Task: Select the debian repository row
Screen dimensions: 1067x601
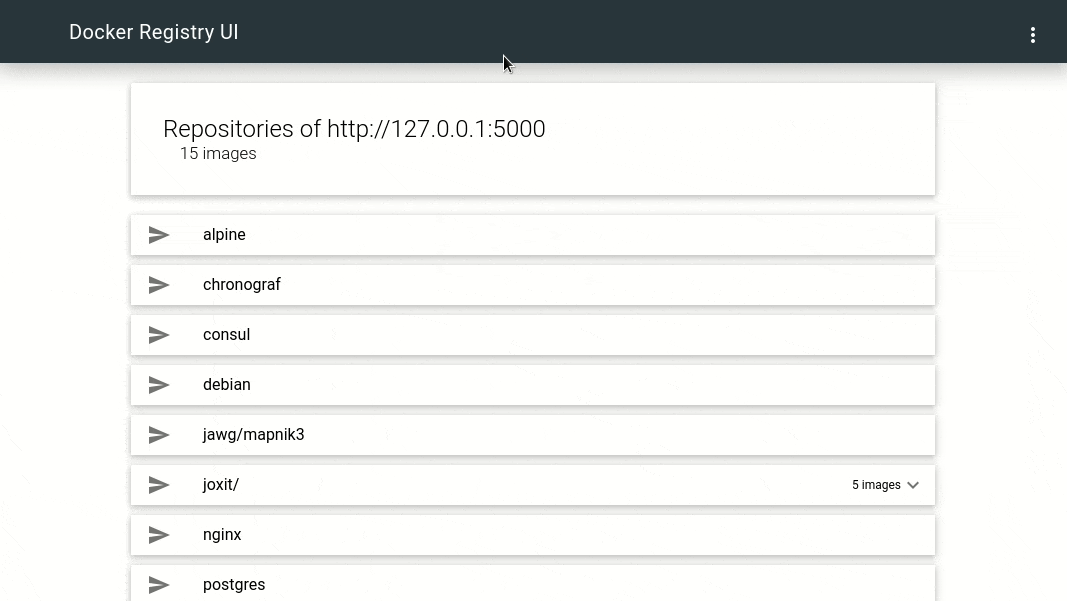Action: coord(533,385)
